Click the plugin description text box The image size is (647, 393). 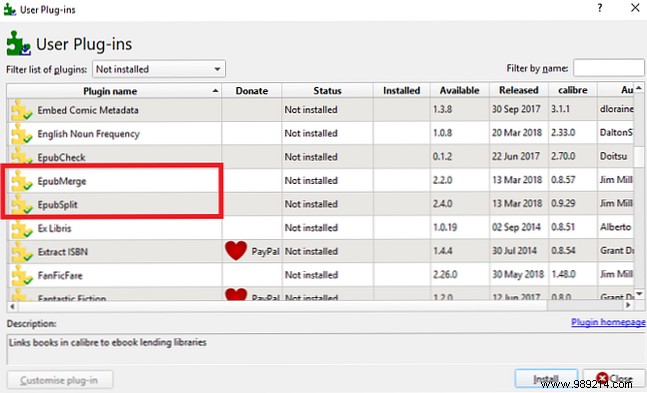pyautogui.click(x=326, y=349)
